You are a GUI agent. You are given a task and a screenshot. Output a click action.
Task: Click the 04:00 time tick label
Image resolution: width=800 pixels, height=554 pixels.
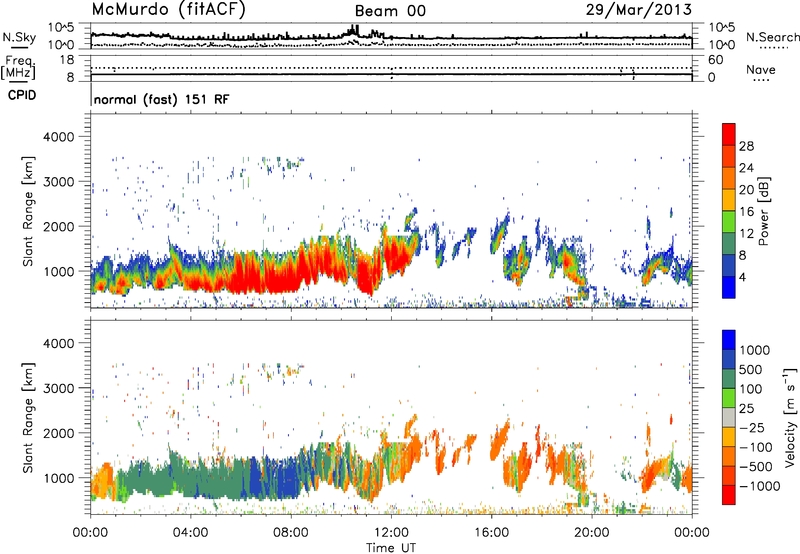pyautogui.click(x=190, y=533)
